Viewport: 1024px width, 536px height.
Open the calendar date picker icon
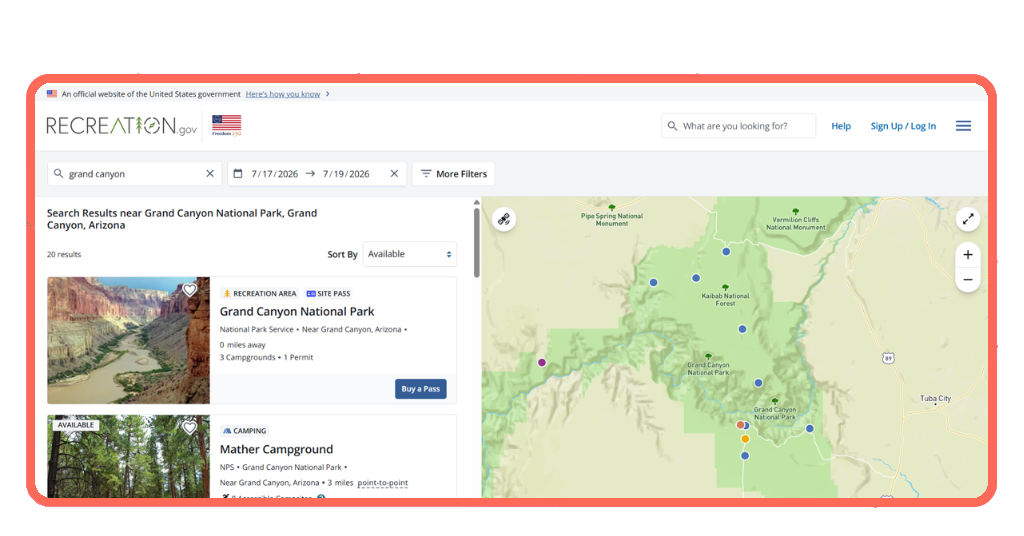point(238,174)
